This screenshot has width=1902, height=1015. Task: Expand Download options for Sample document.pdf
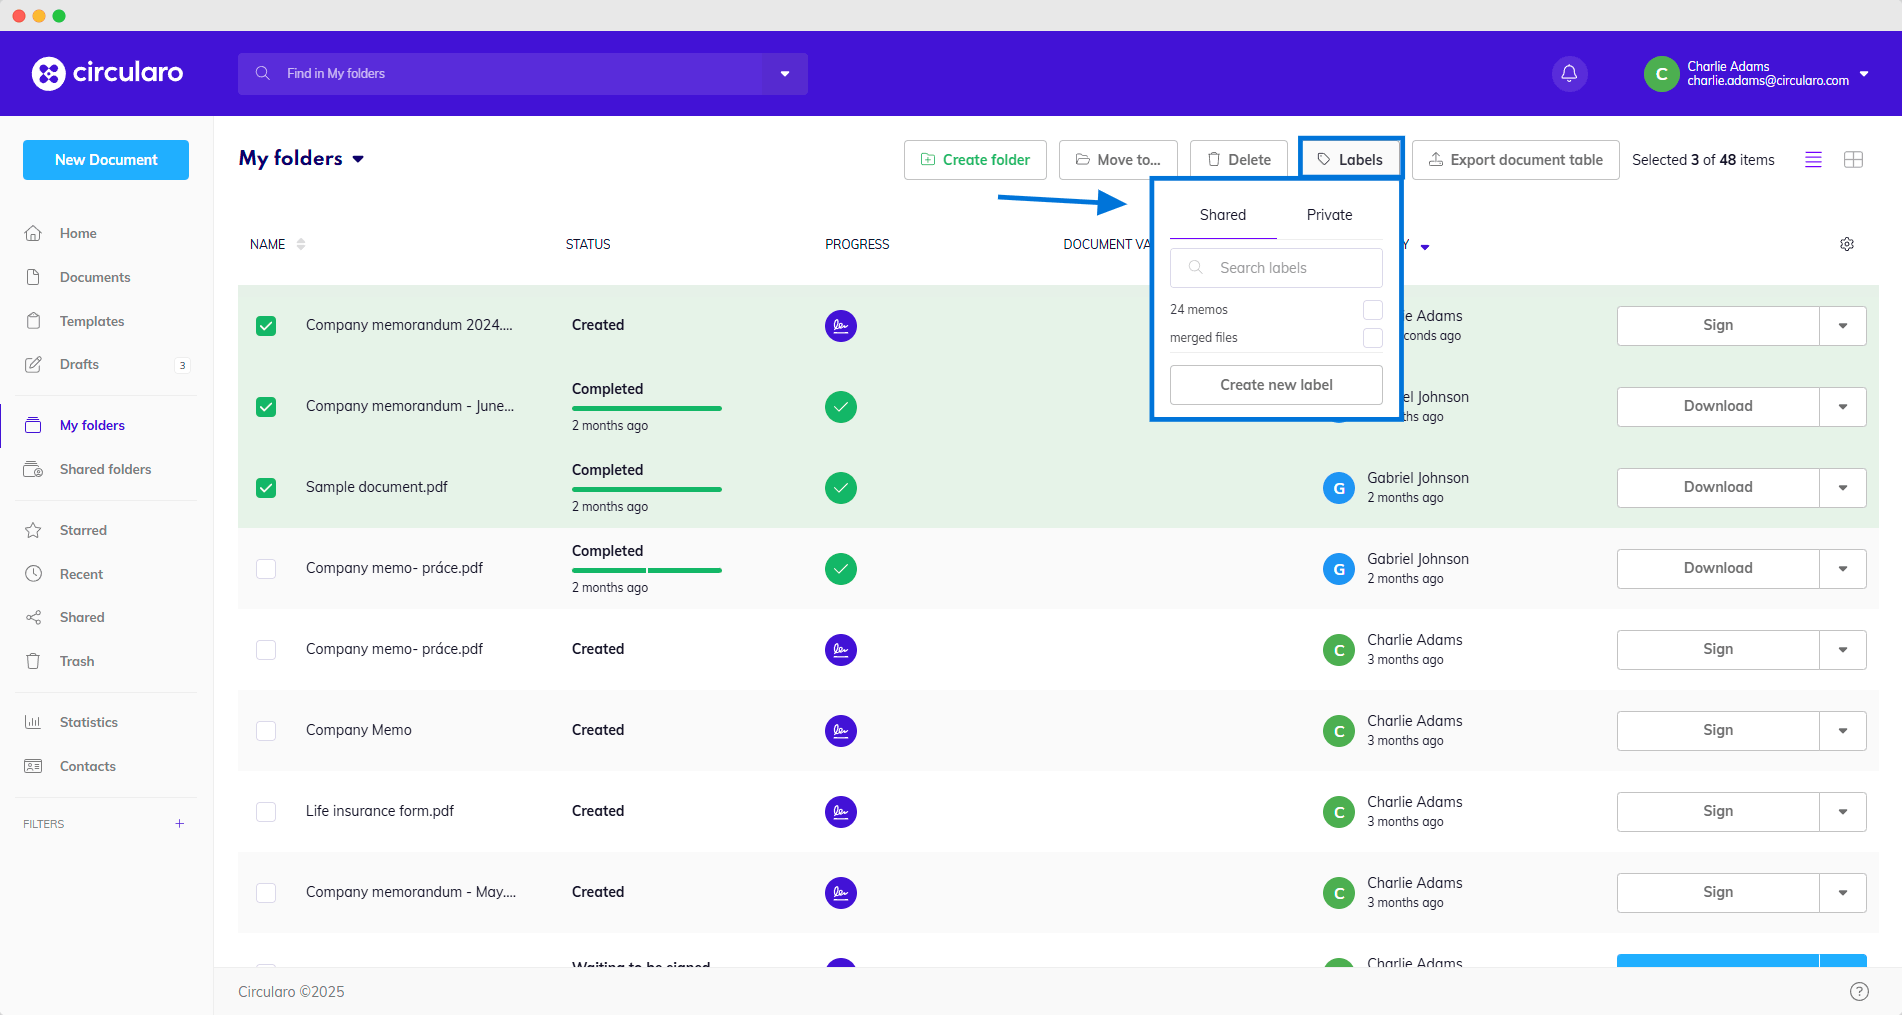[1842, 488]
